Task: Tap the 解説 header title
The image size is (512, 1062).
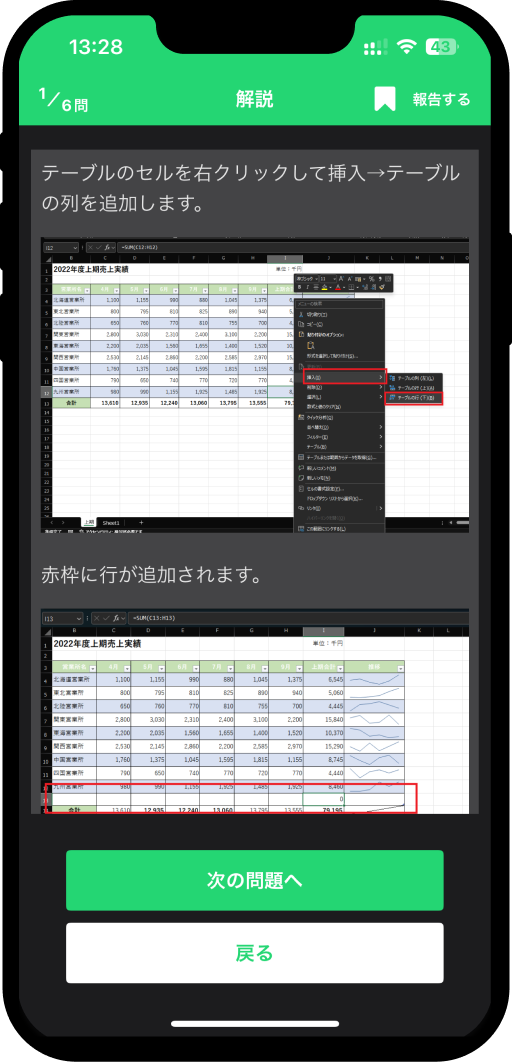Action: coord(255,100)
